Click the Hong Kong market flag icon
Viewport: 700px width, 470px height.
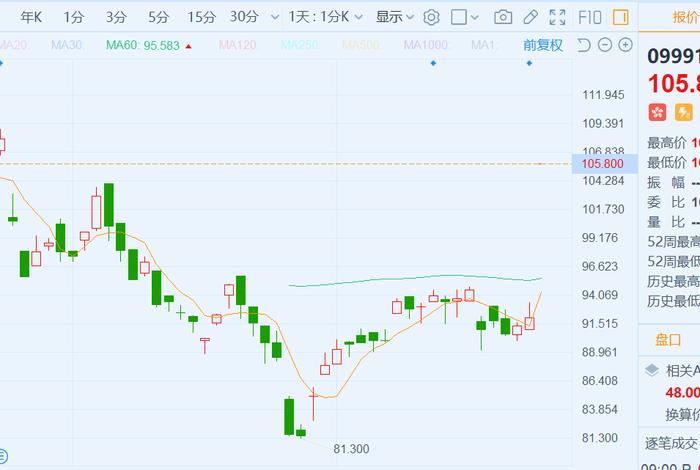[x=657, y=112]
